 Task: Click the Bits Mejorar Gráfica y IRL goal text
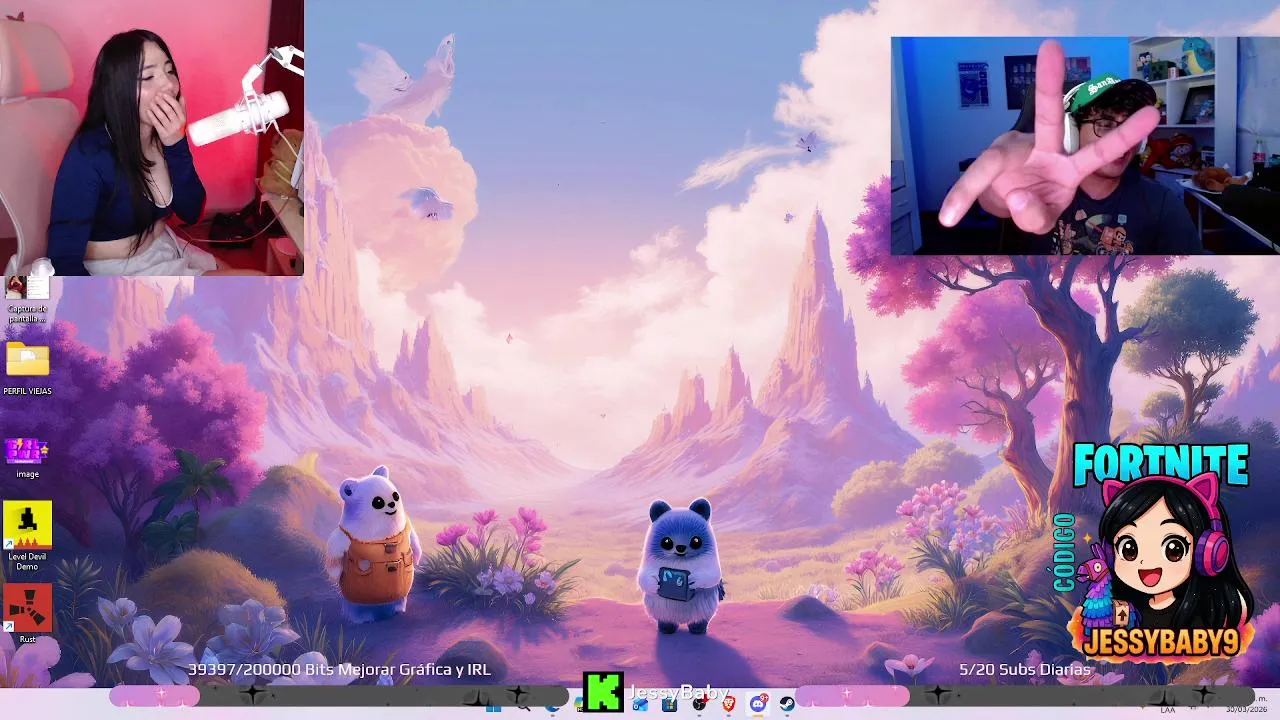[x=339, y=669]
